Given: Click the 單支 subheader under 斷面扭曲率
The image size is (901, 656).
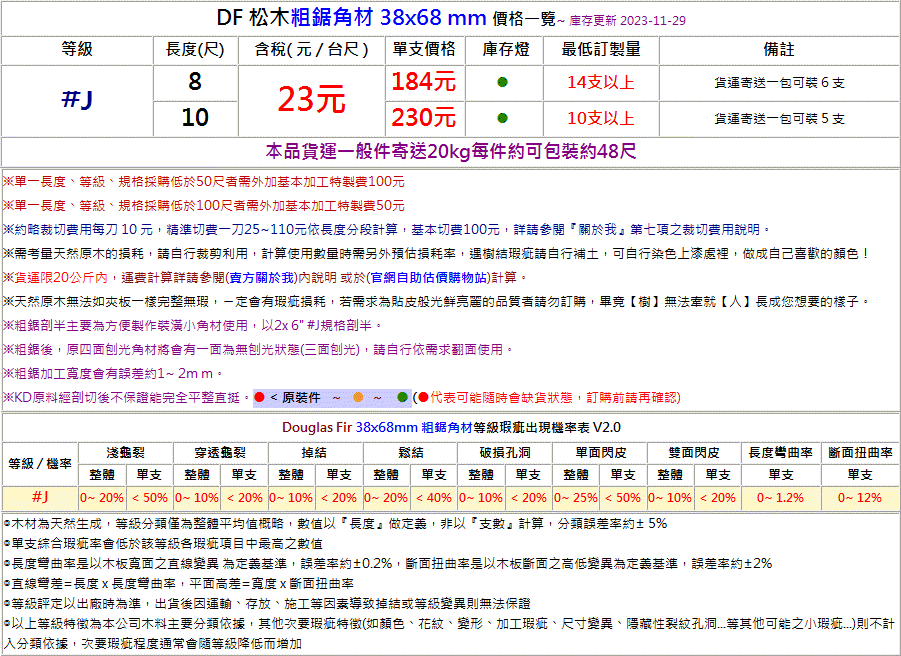Looking at the screenshot, I should click(x=860, y=475).
